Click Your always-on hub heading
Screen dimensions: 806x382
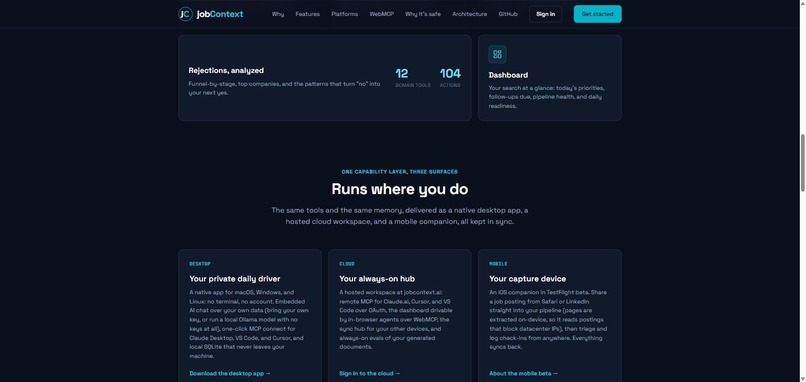[377, 279]
